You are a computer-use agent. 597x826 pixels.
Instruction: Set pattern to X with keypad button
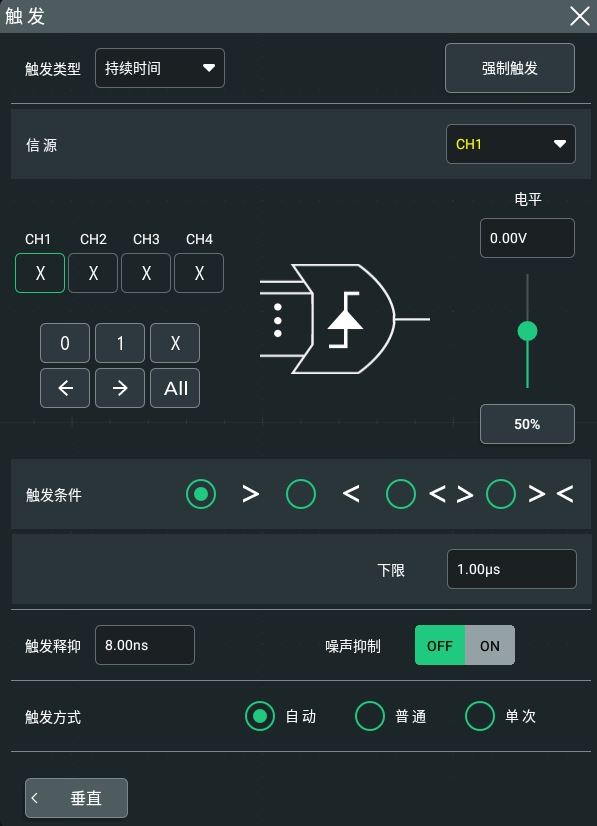(175, 343)
